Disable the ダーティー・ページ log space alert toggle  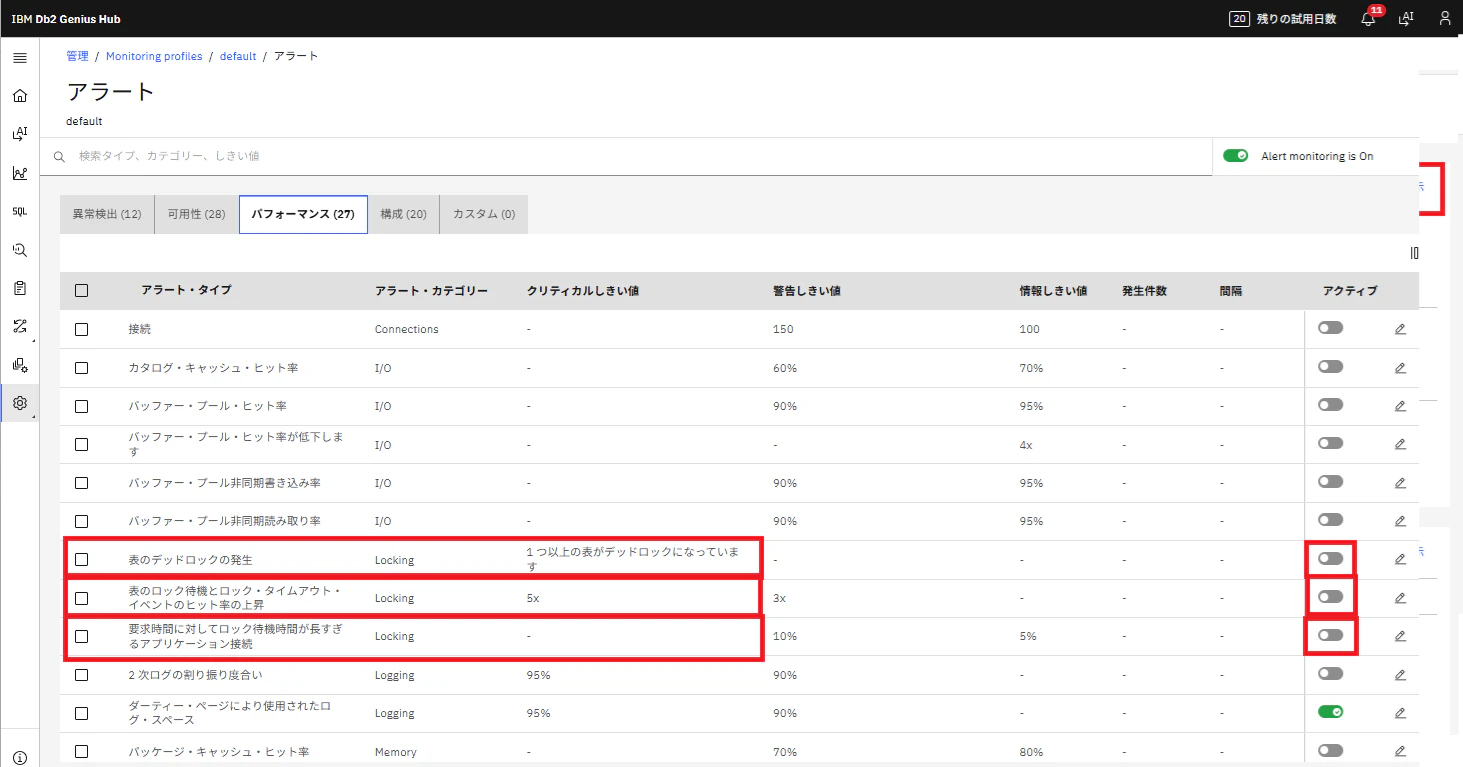[1330, 712]
